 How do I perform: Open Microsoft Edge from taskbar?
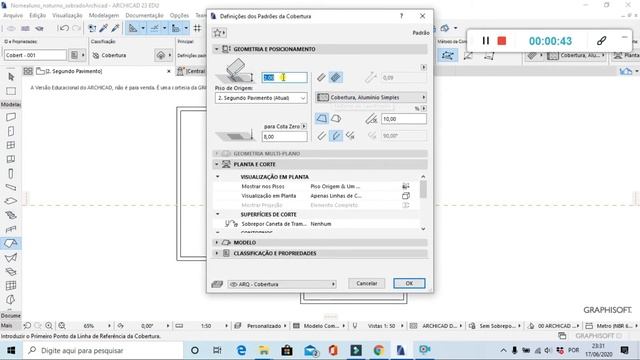point(242,350)
